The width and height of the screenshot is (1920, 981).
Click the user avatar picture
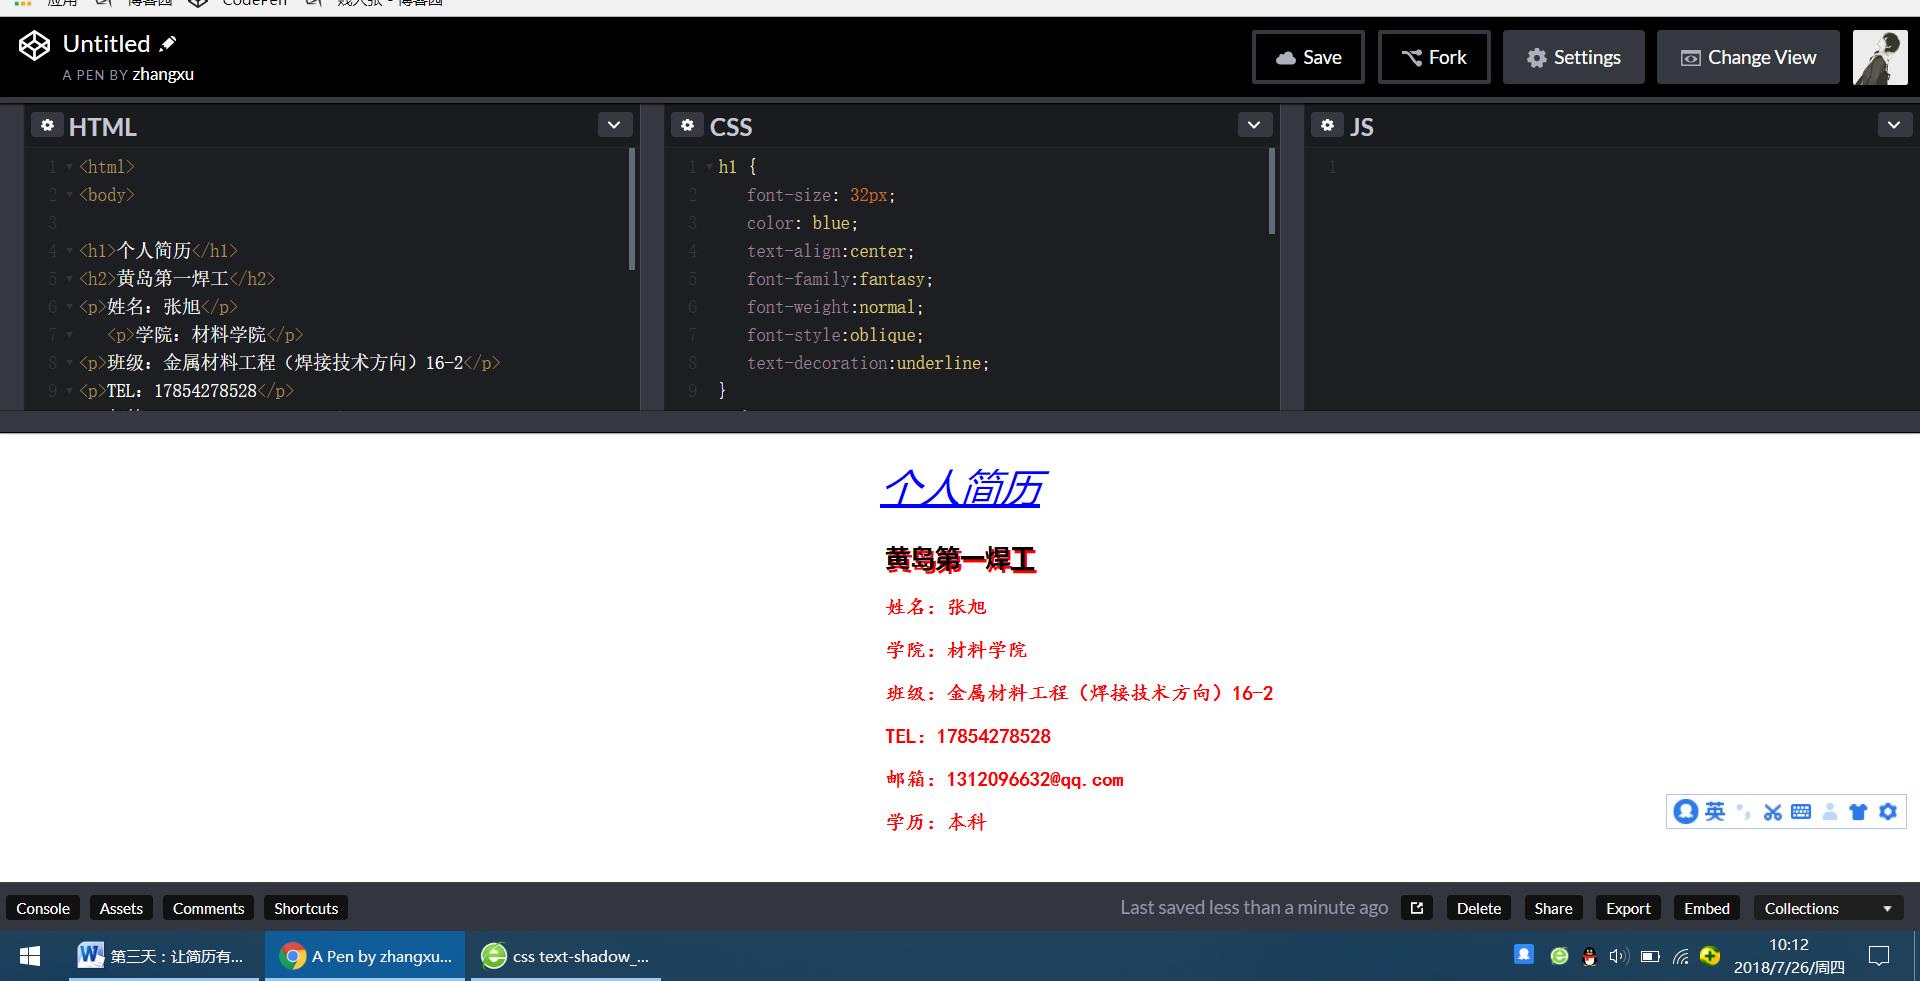click(x=1879, y=57)
